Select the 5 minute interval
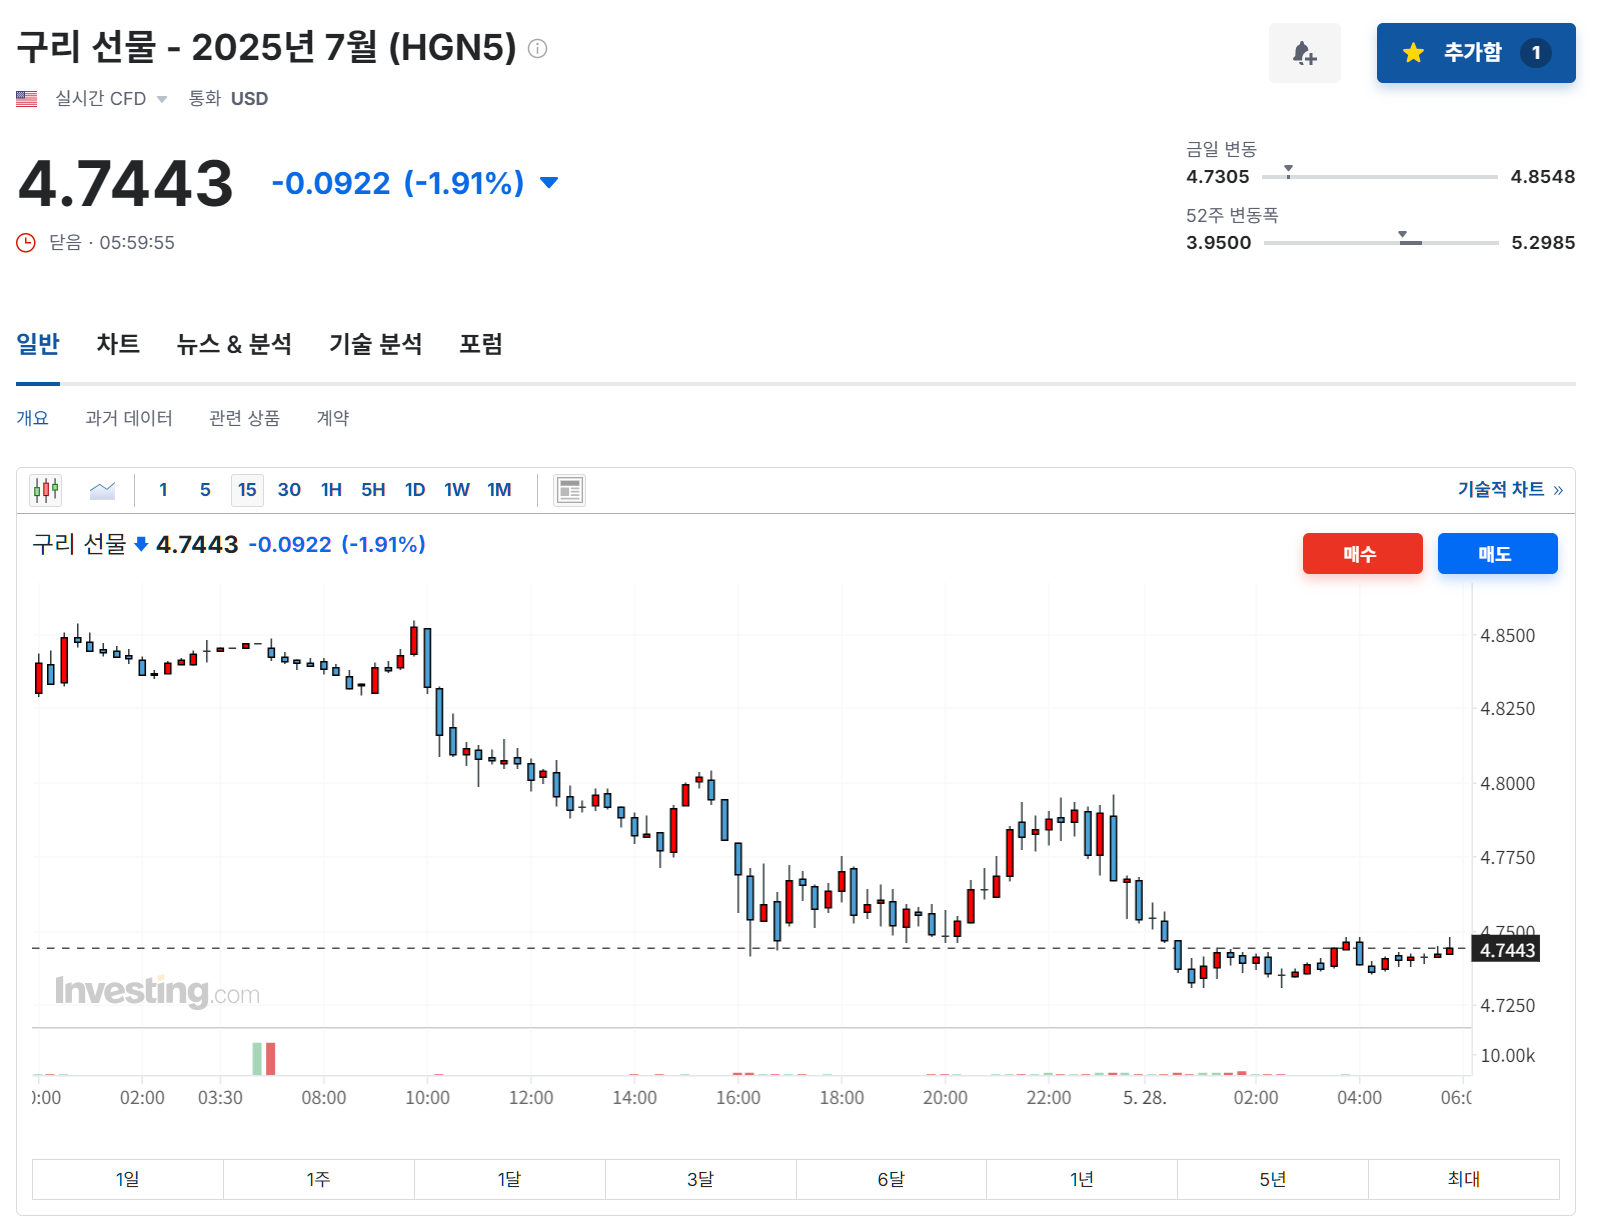 tap(205, 490)
